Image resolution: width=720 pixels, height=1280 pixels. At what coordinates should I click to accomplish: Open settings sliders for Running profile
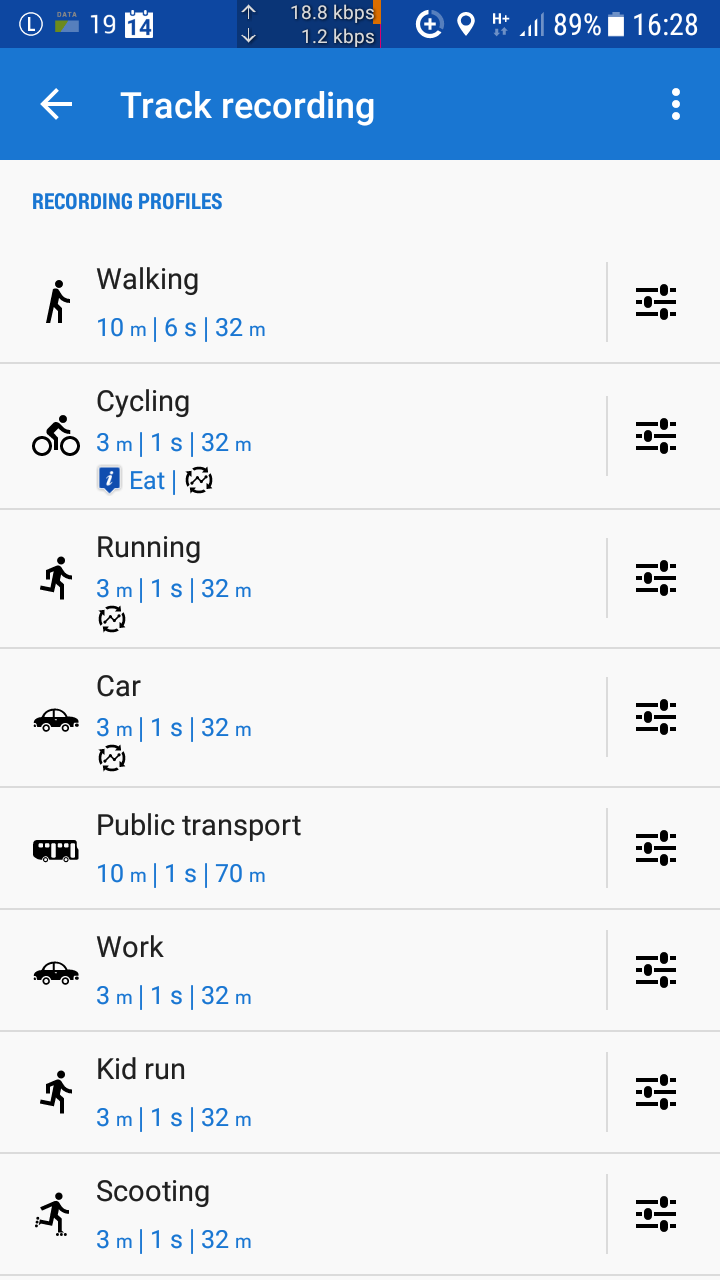656,578
